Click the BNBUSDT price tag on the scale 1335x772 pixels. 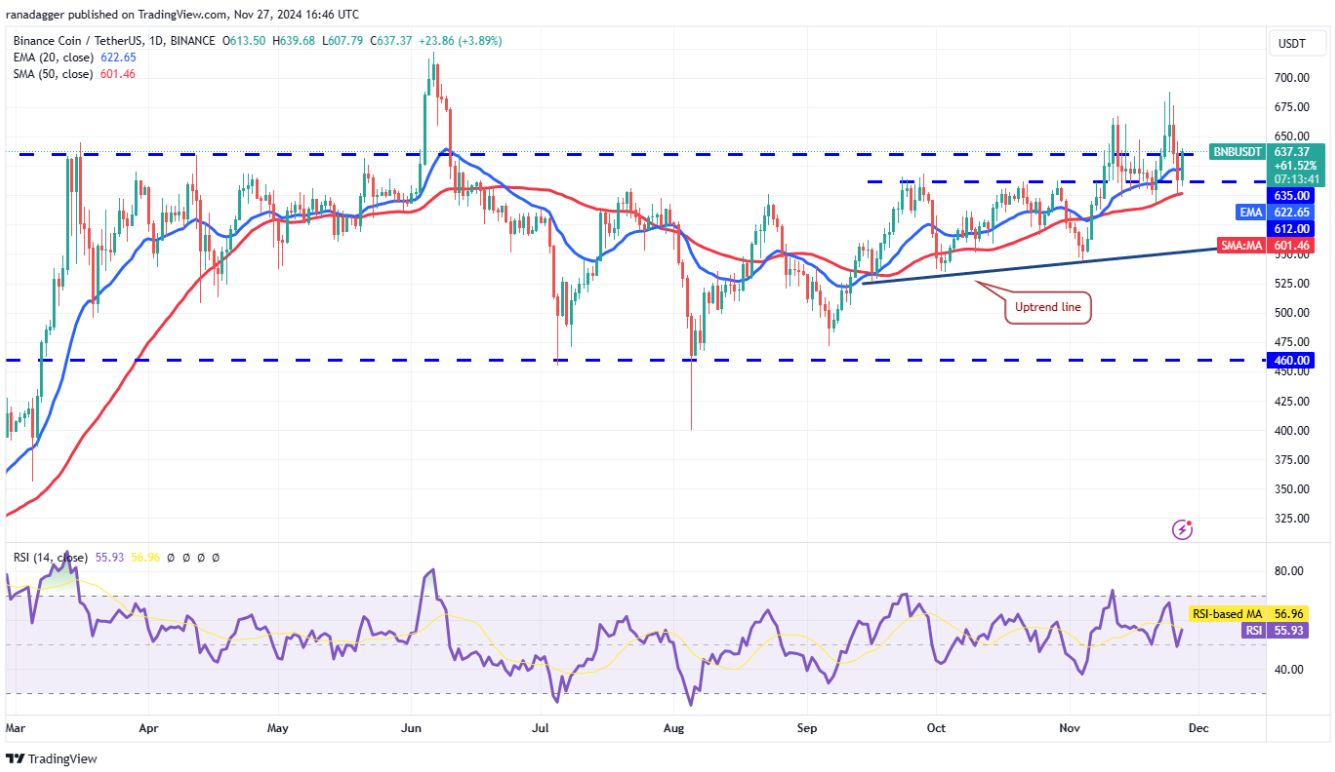1237,152
